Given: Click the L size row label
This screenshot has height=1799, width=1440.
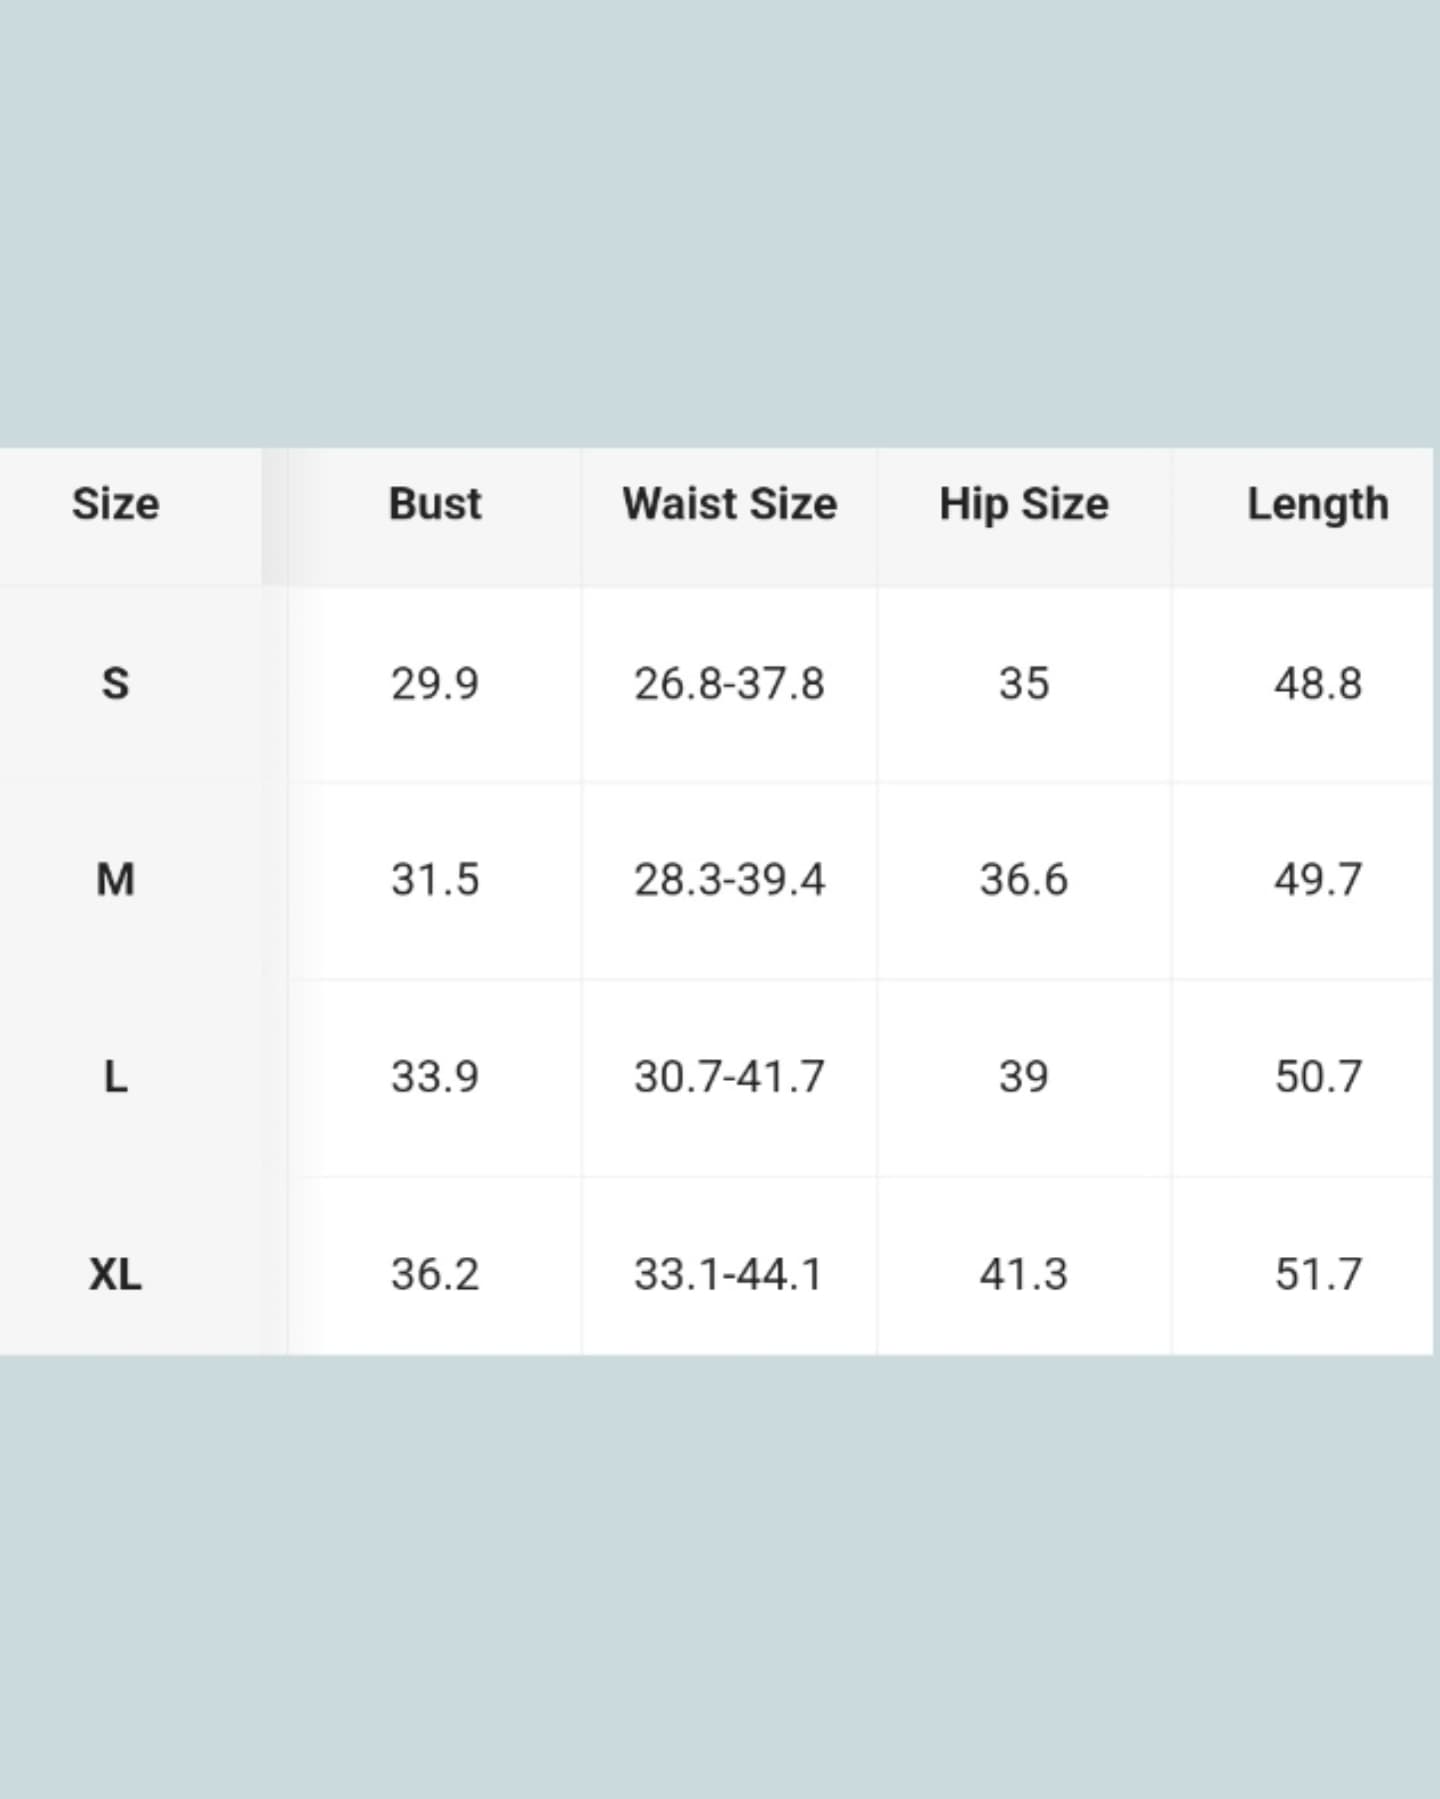Looking at the screenshot, I should click(115, 1077).
